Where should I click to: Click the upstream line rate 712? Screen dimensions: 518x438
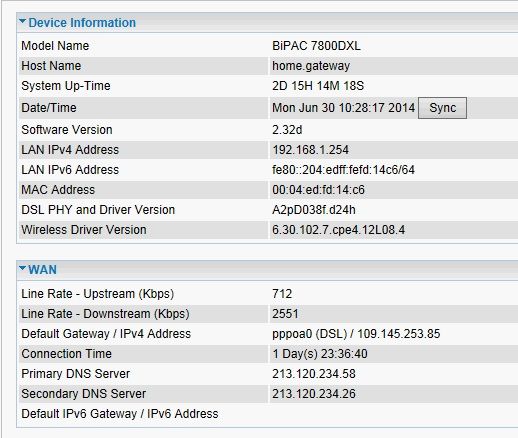click(282, 294)
